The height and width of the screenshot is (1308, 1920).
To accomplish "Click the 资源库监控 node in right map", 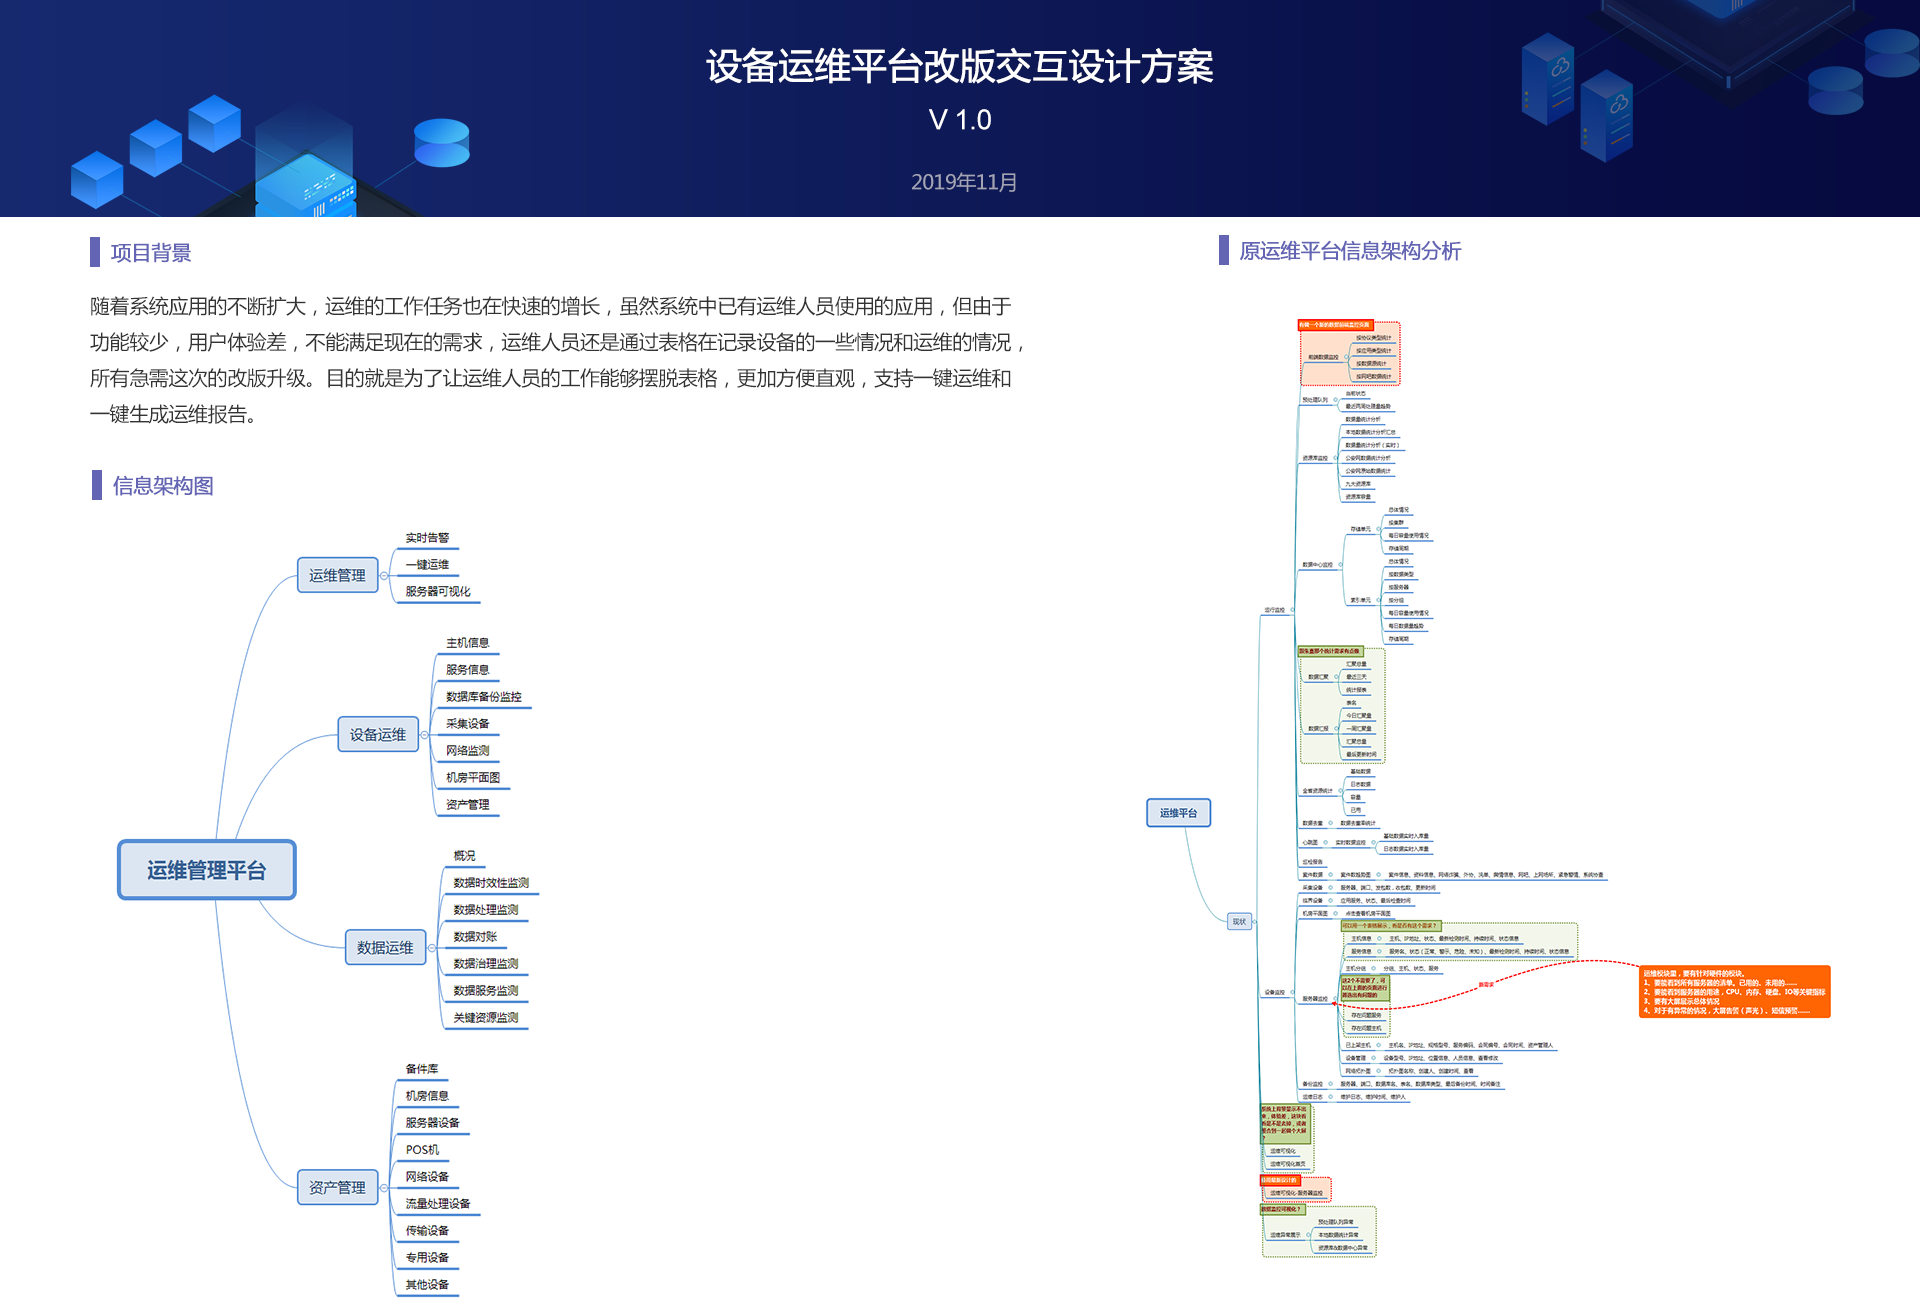I will coord(1315,458).
